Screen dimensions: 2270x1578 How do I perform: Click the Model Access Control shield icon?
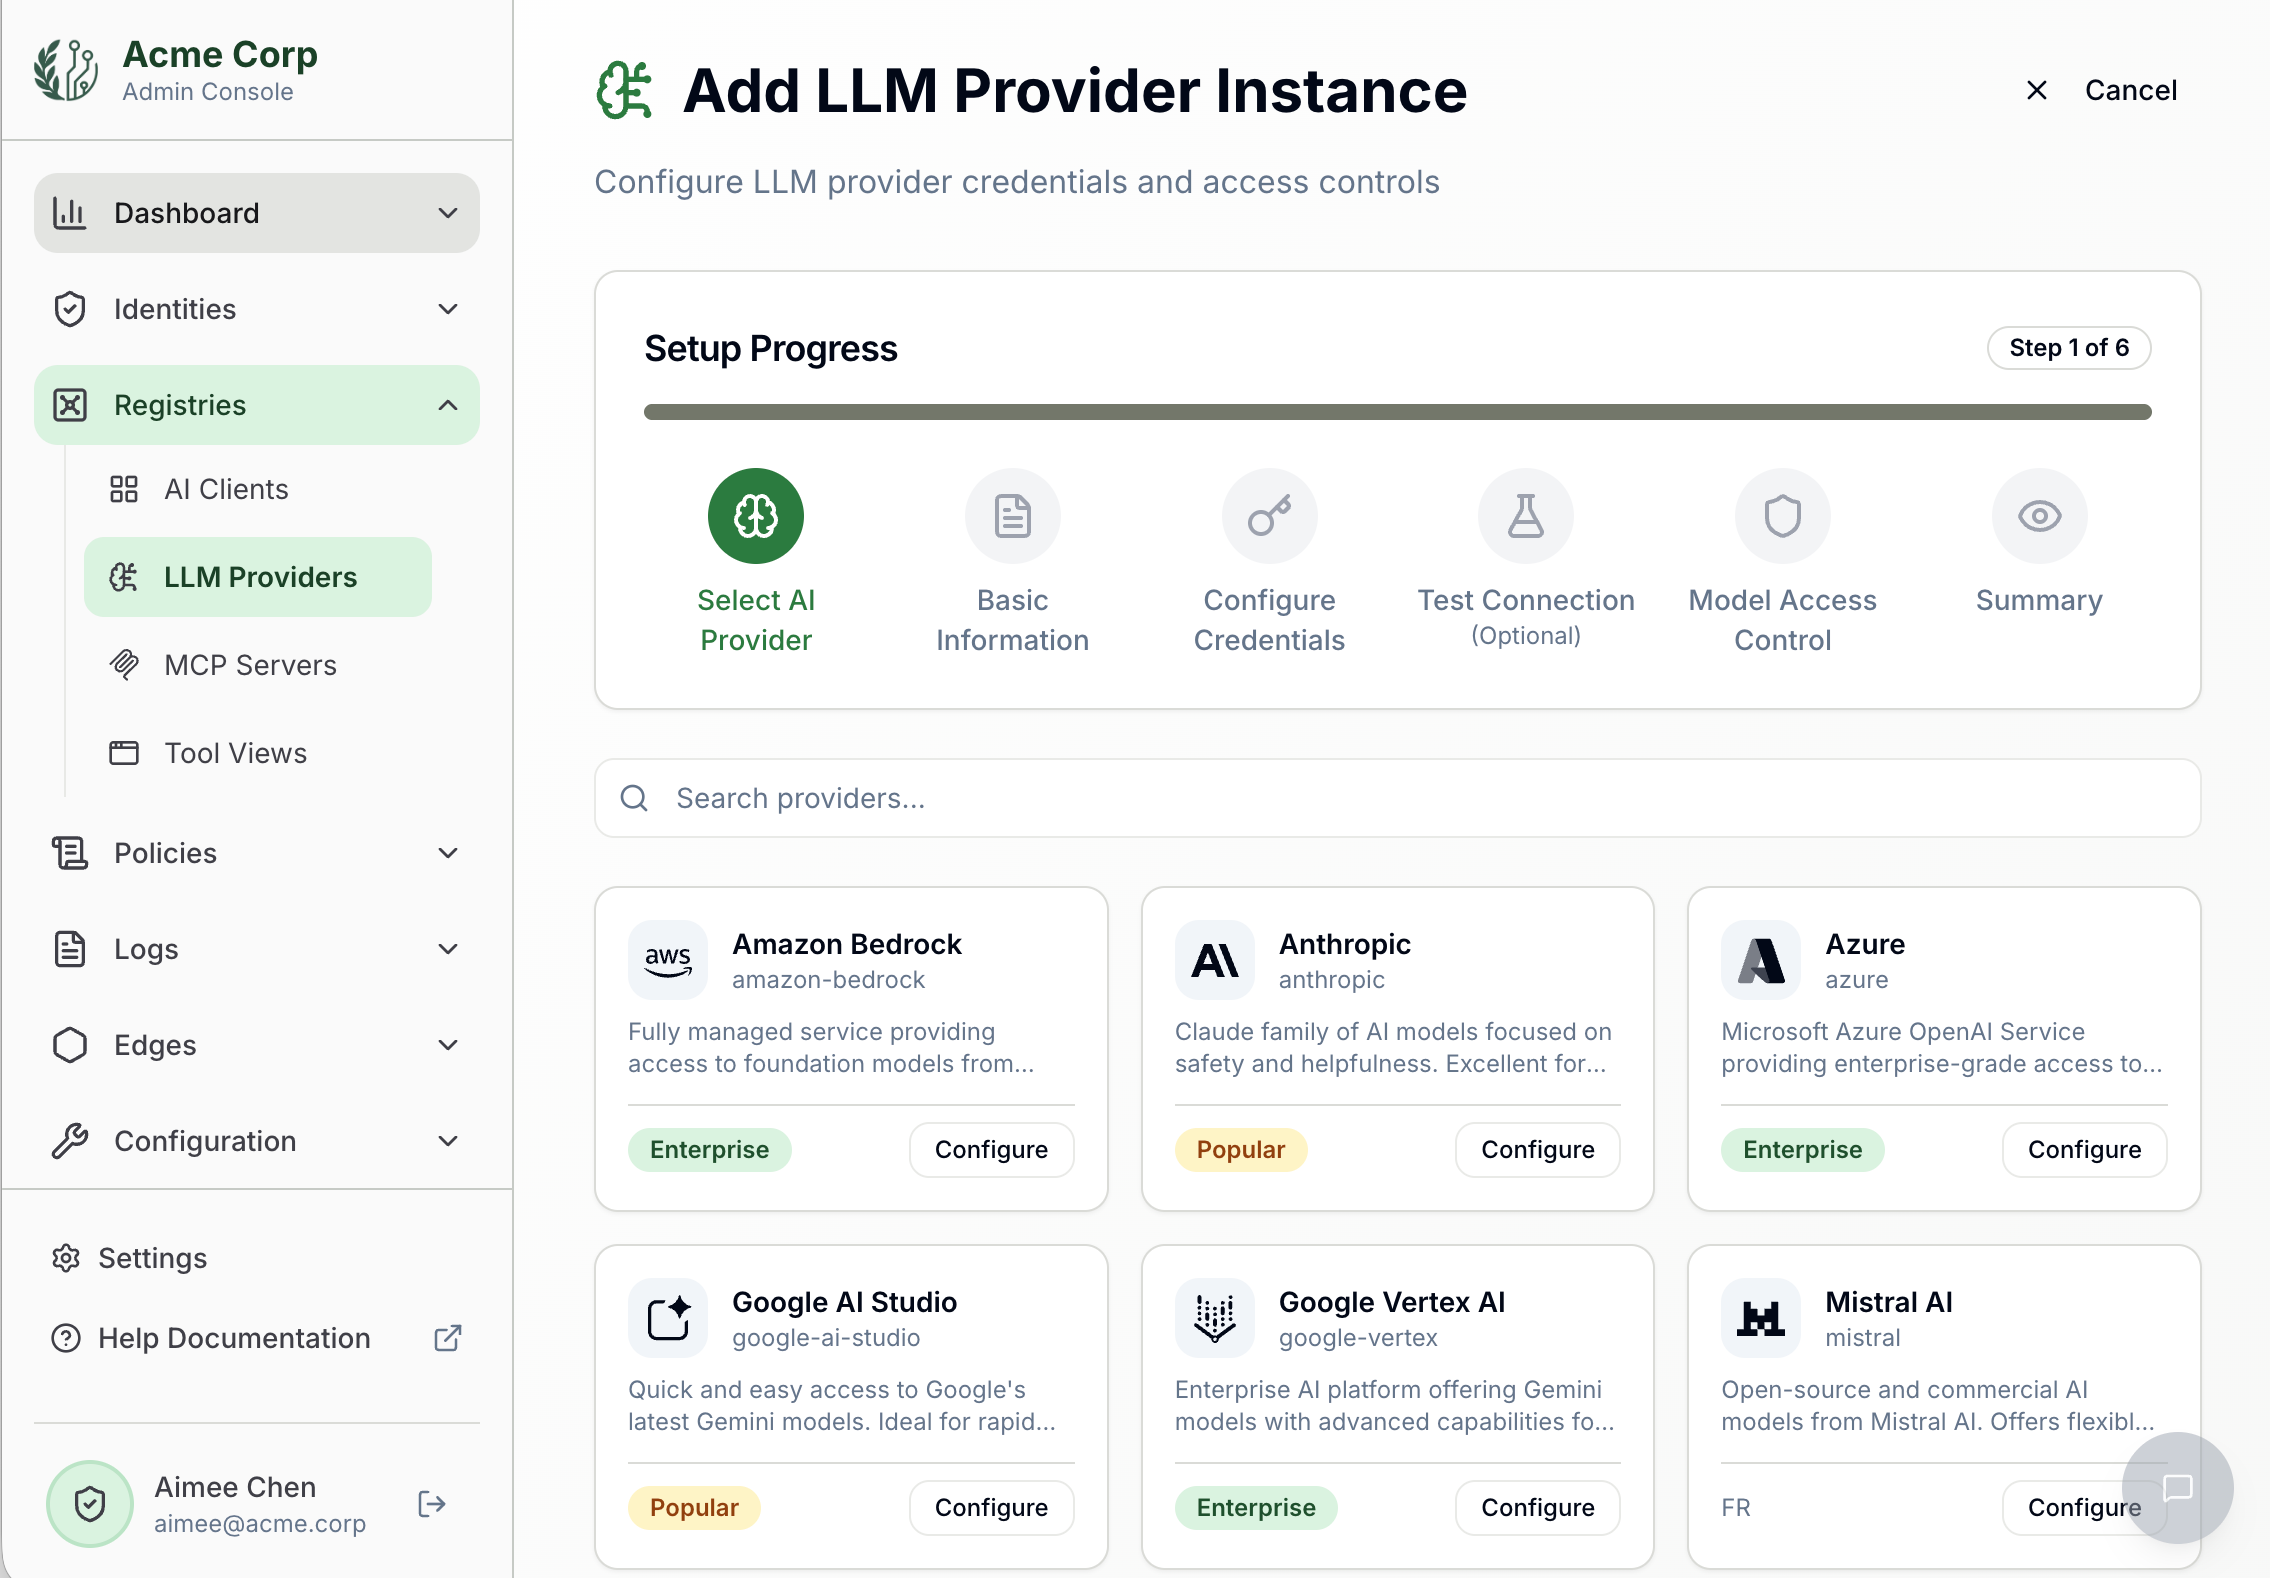pos(1781,515)
